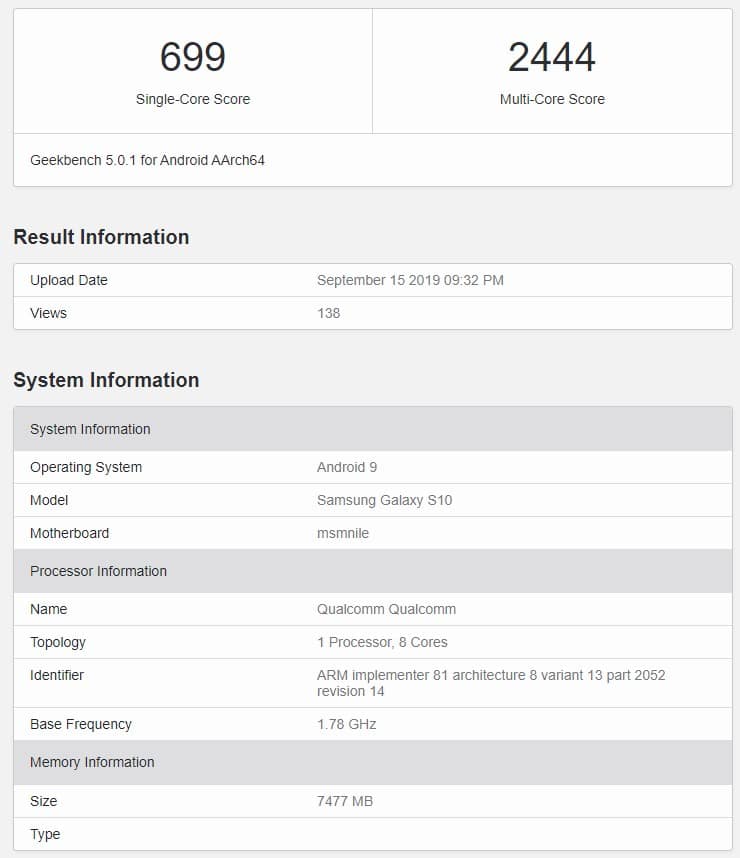Select the 1.78 GHz base frequency value
Image resolution: width=740 pixels, height=858 pixels.
pyautogui.click(x=346, y=724)
